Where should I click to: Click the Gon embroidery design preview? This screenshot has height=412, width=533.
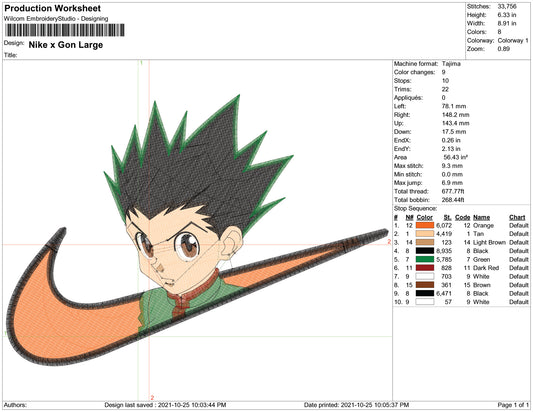197,231
